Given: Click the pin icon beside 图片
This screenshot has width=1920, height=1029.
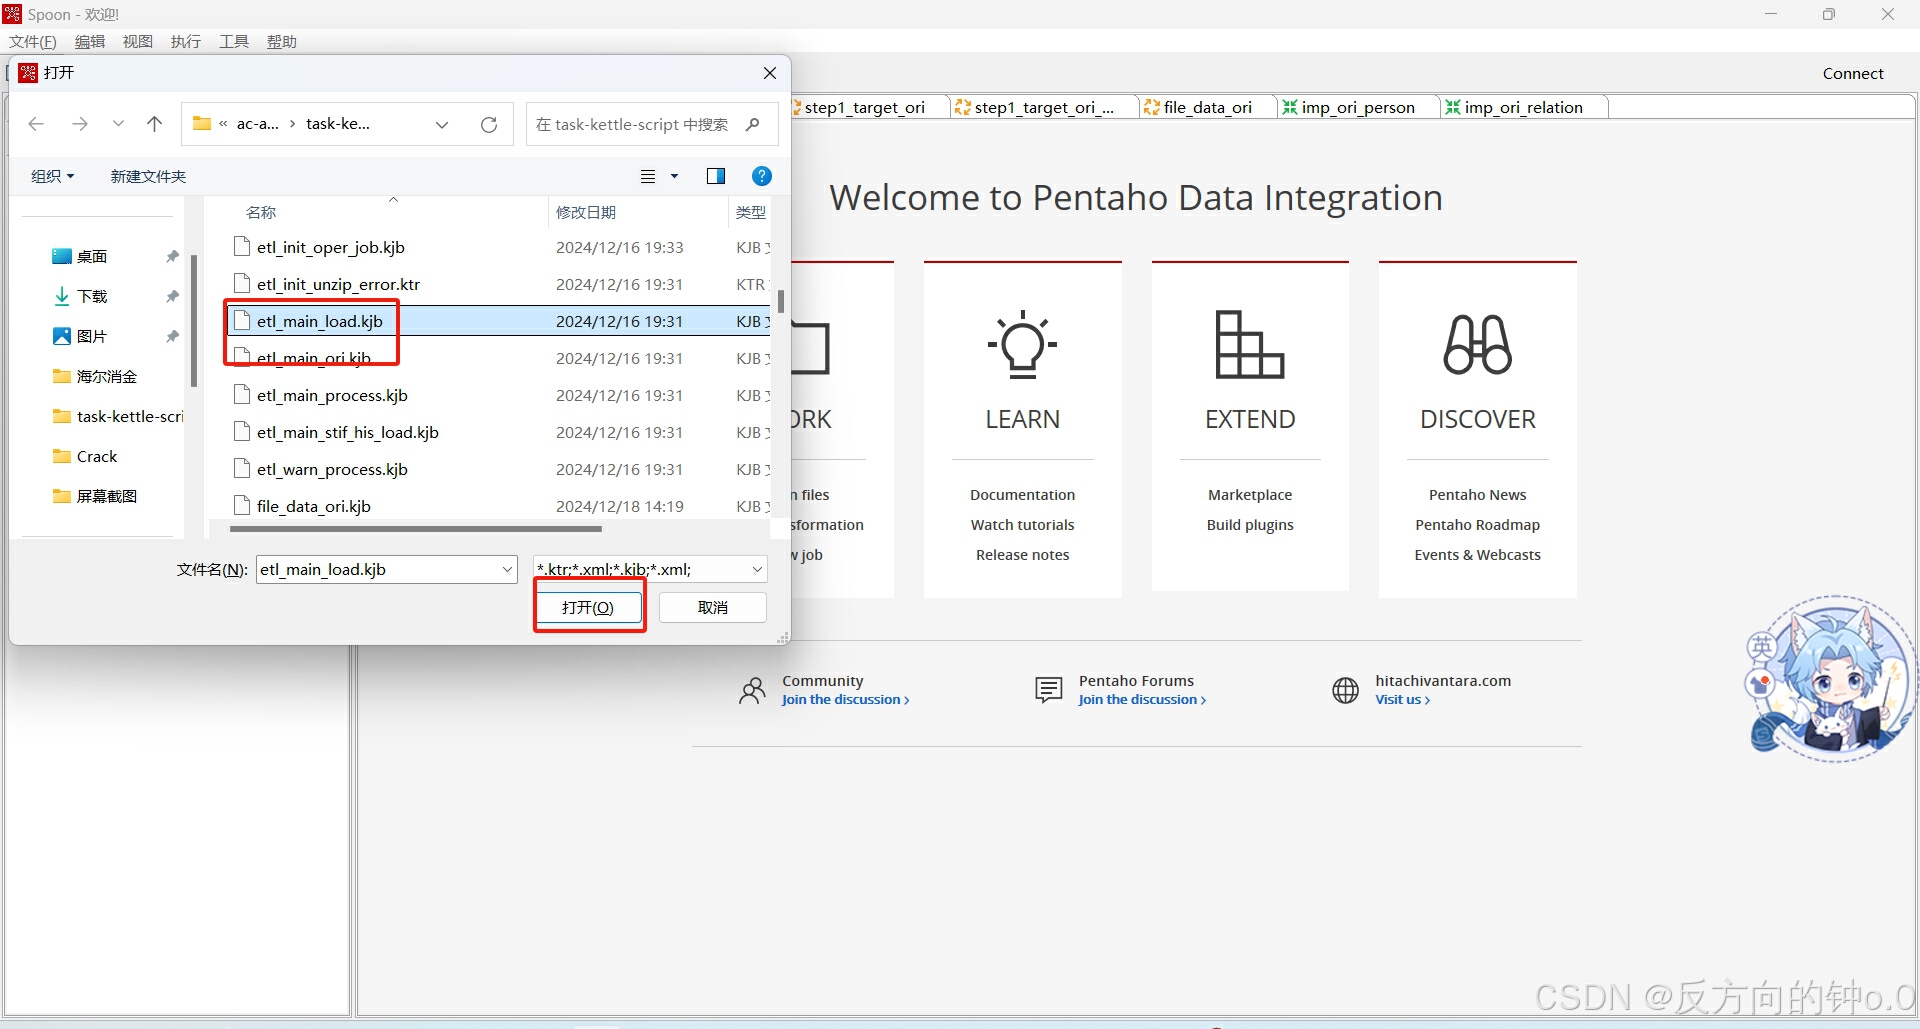Looking at the screenshot, I should point(172,336).
